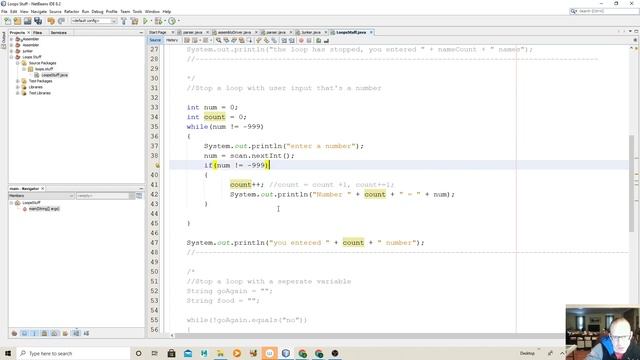Toggle Fully Qualified Names in Navigator
Screen dimensions: 640x360
(65, 333)
